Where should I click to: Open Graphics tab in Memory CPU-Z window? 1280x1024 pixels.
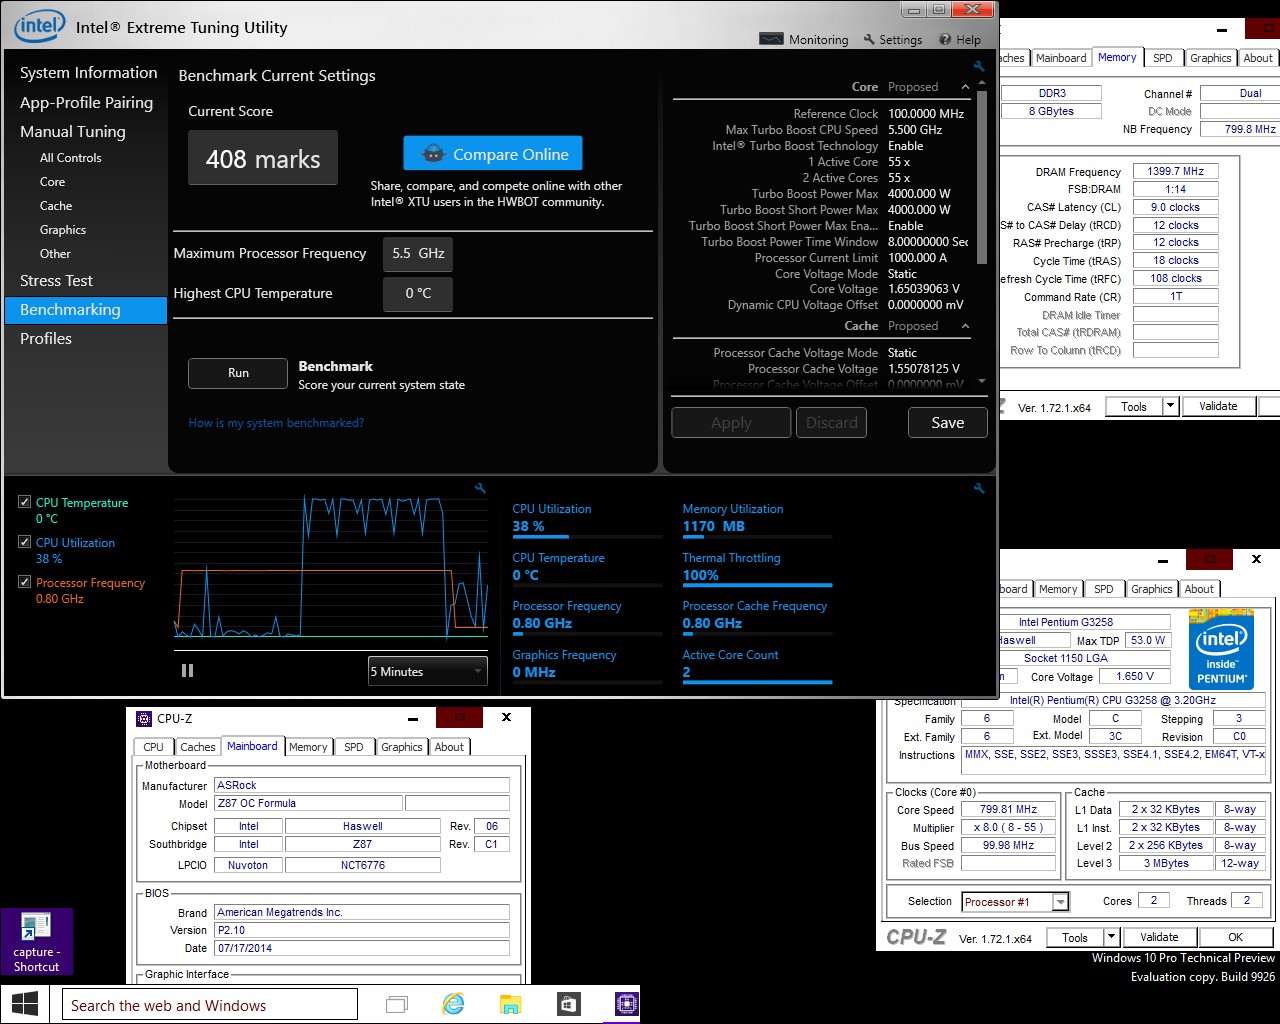tap(1210, 58)
